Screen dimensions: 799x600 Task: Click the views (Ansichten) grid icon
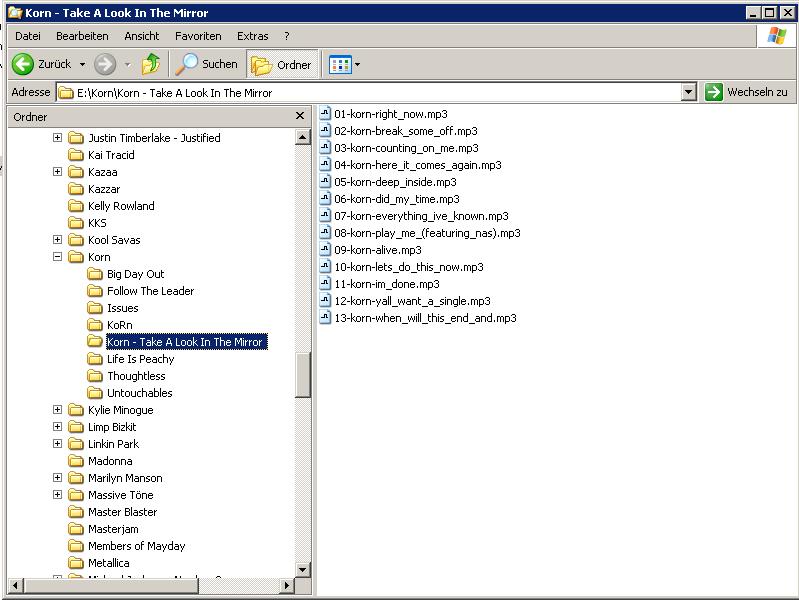(340, 65)
